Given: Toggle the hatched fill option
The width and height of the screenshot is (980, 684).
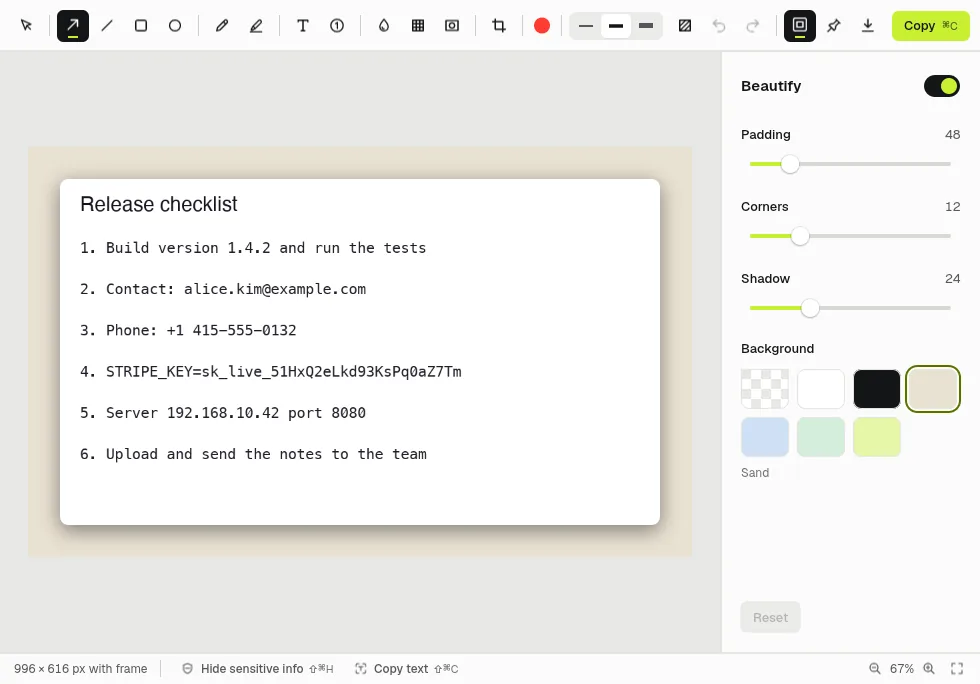Looking at the screenshot, I should [685, 26].
